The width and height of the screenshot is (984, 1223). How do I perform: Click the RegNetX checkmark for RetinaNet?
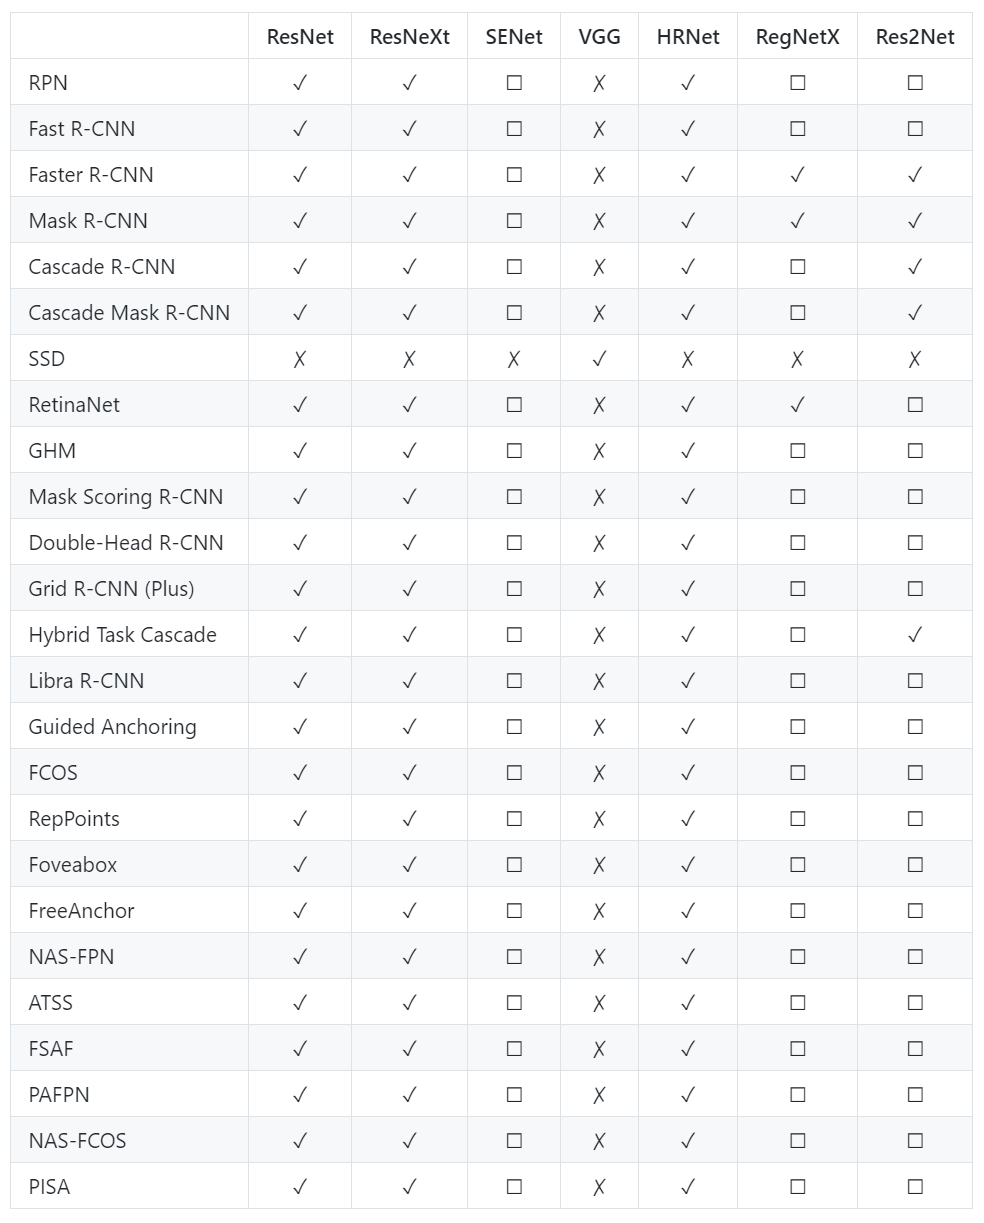pos(797,405)
